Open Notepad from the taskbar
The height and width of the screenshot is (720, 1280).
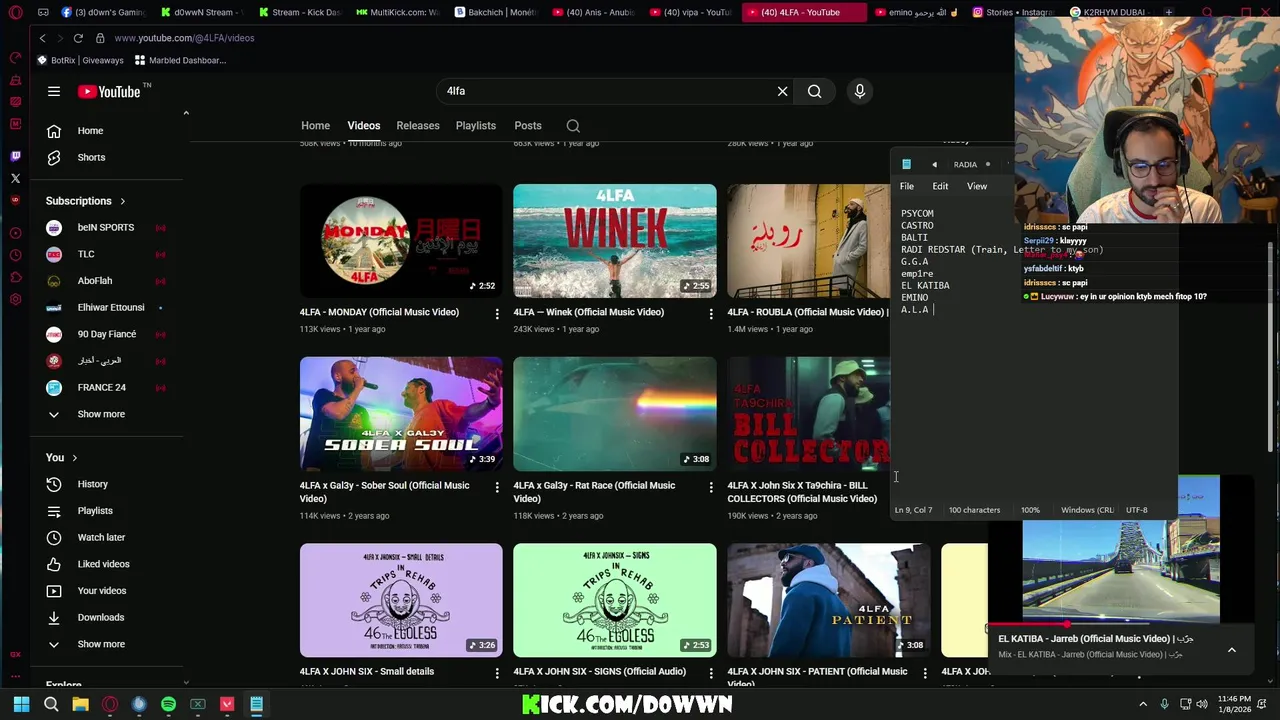pyautogui.click(x=256, y=705)
